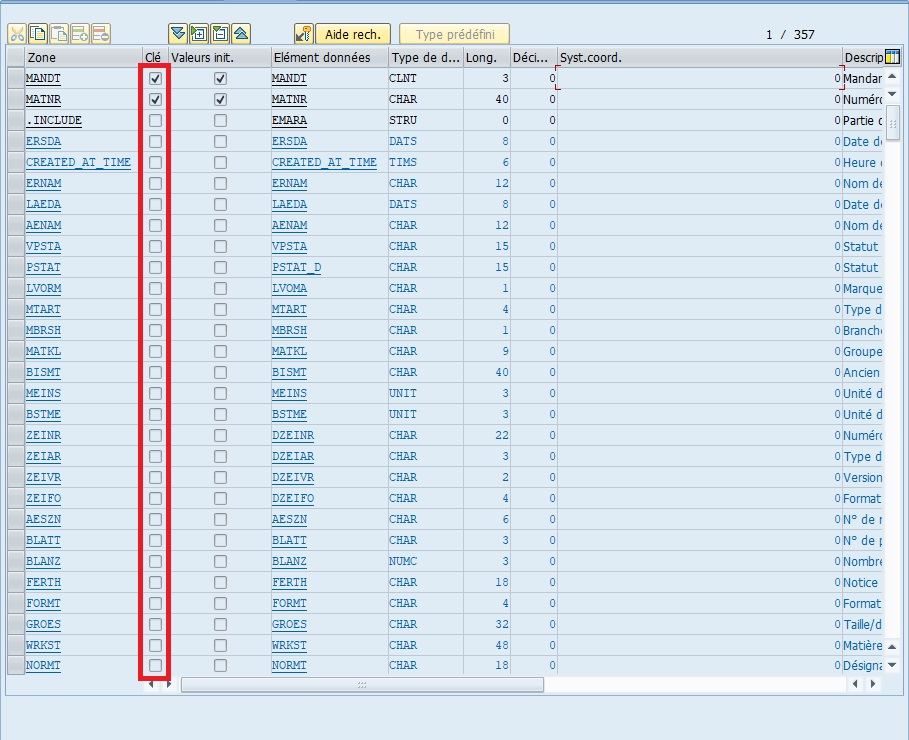
Task: Click the Cut (scissors) toolbar icon
Action: [17, 34]
